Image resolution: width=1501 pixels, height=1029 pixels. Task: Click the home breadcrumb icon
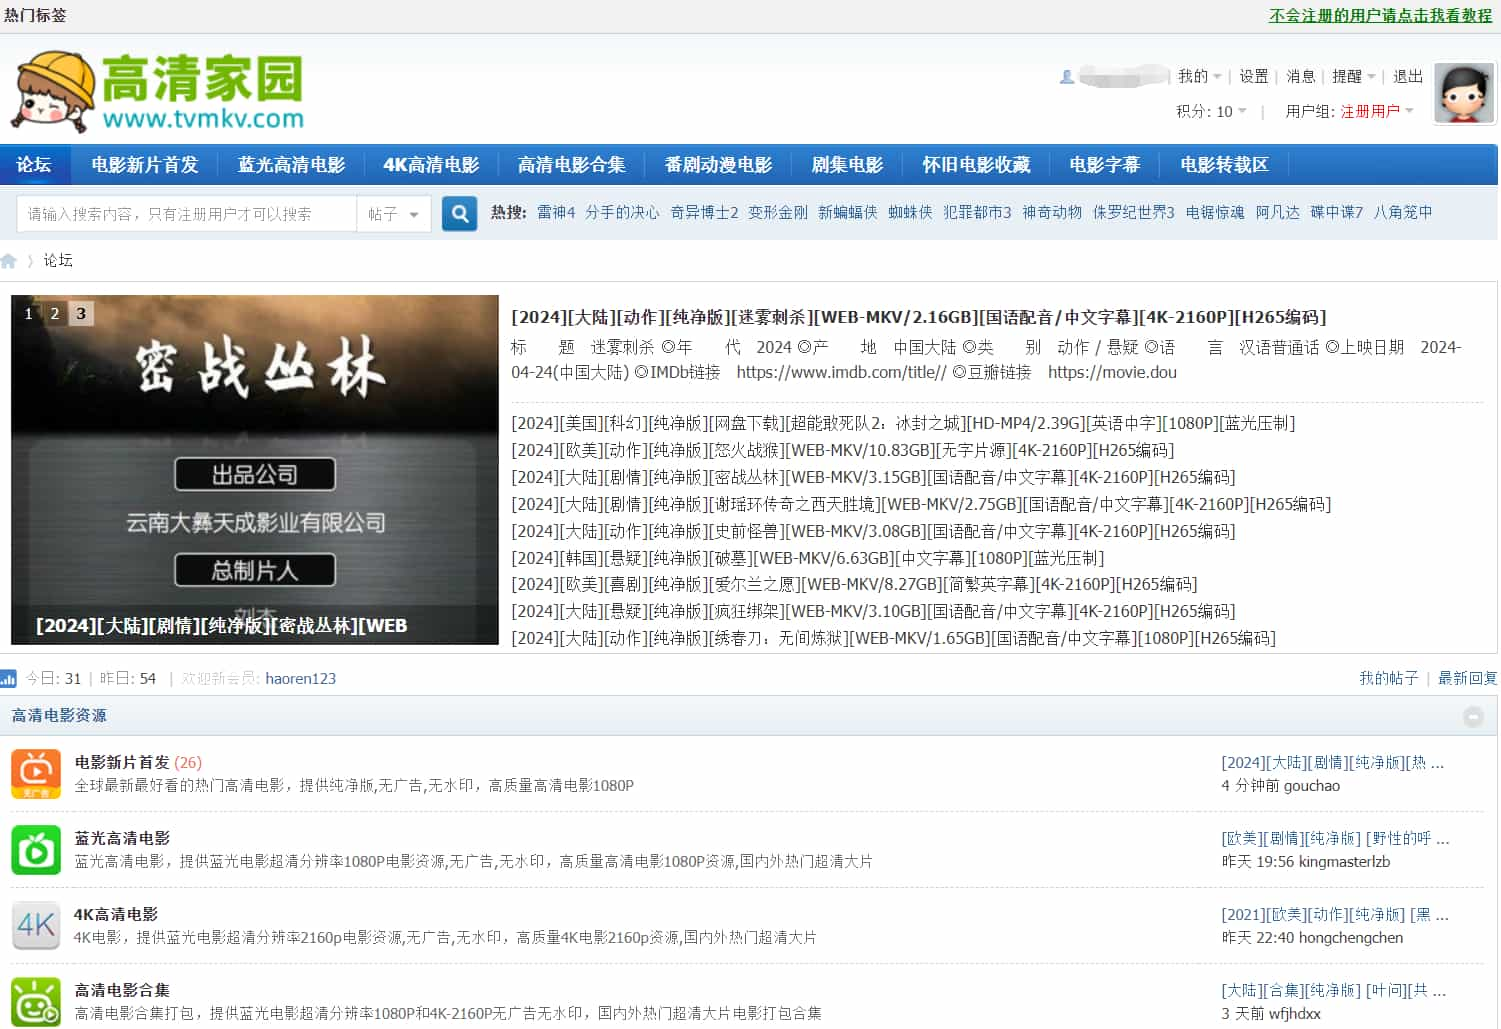9,261
